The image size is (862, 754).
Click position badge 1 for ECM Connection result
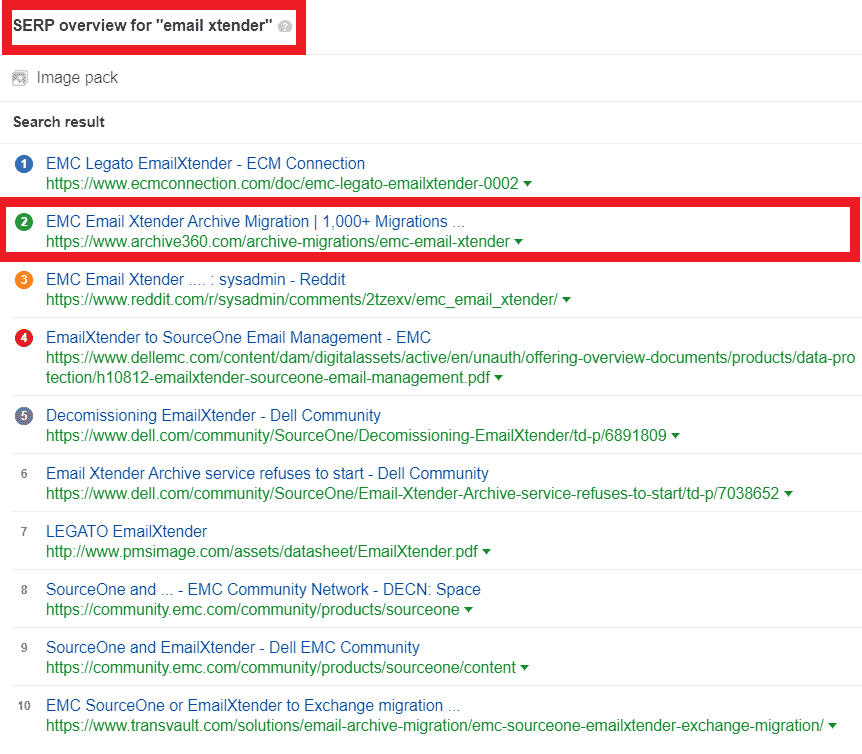tap(24, 164)
